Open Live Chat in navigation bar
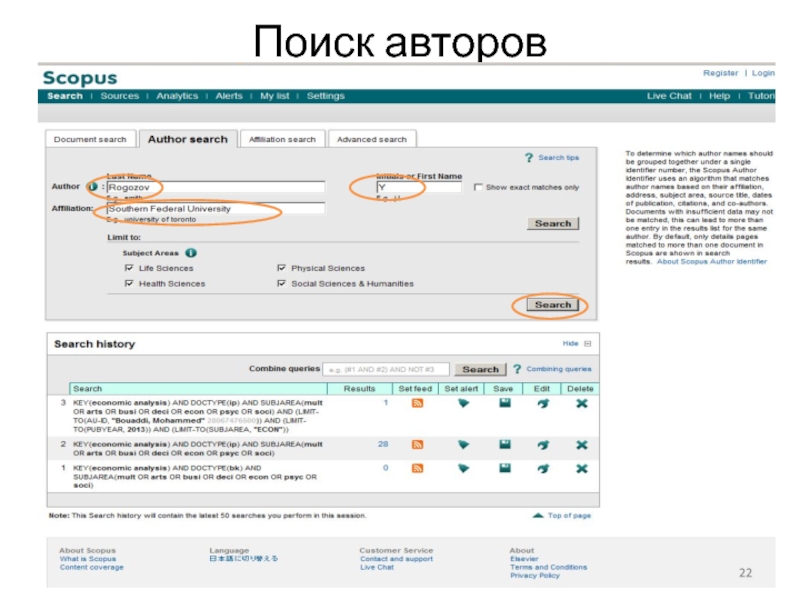Screen dimensions: 800x600 click(x=669, y=96)
